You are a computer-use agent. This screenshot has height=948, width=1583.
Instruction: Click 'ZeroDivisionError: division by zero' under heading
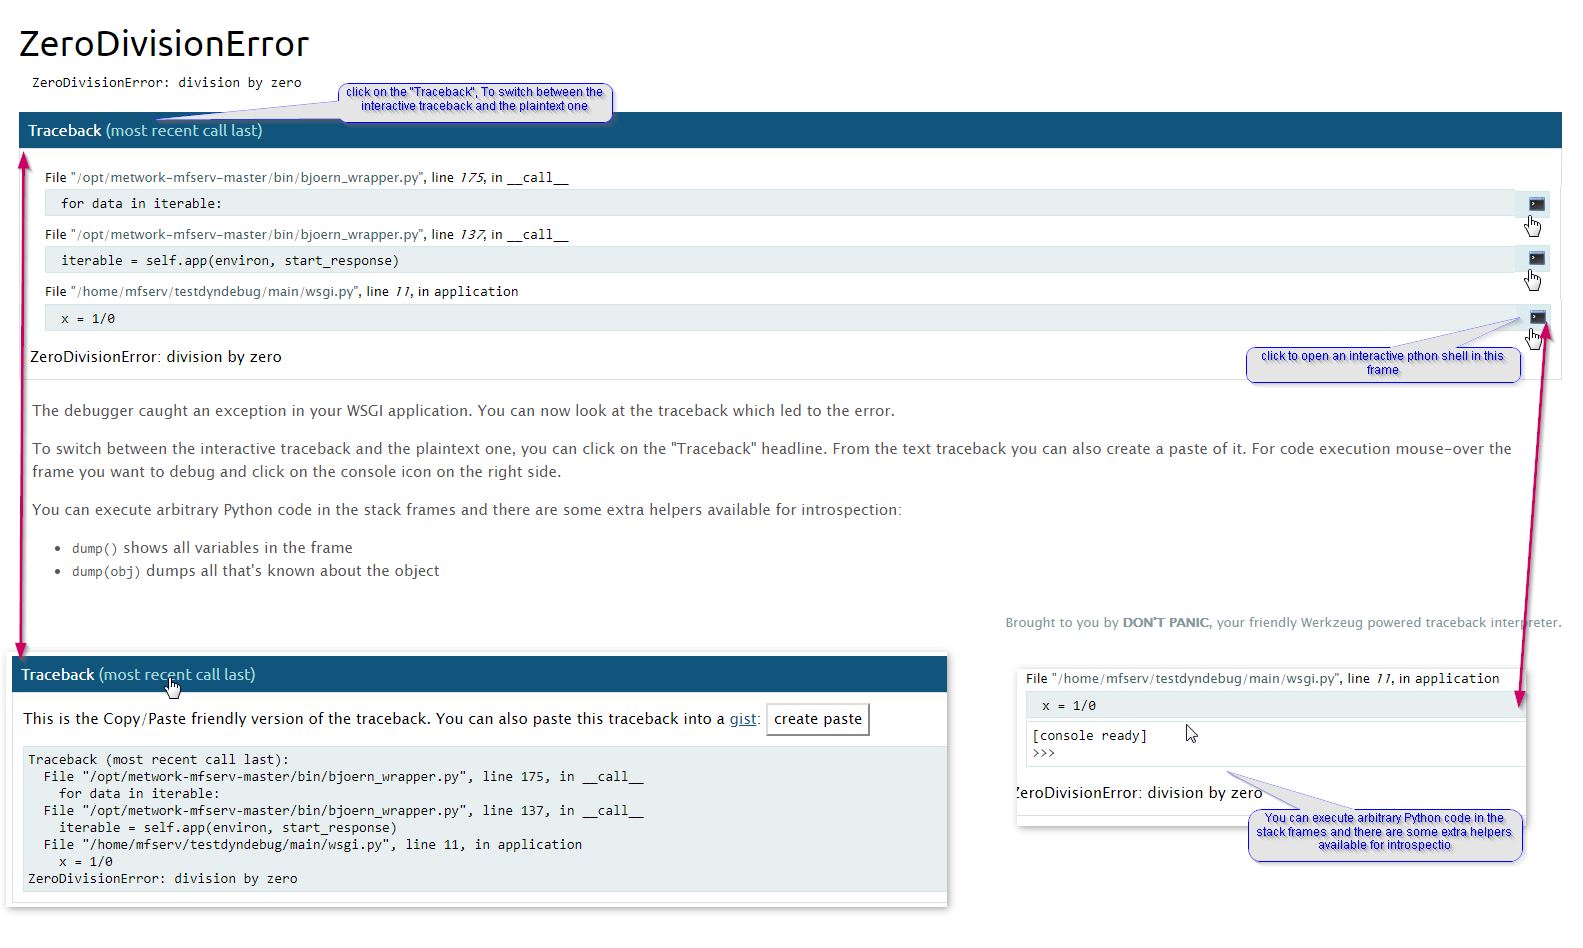tap(166, 83)
